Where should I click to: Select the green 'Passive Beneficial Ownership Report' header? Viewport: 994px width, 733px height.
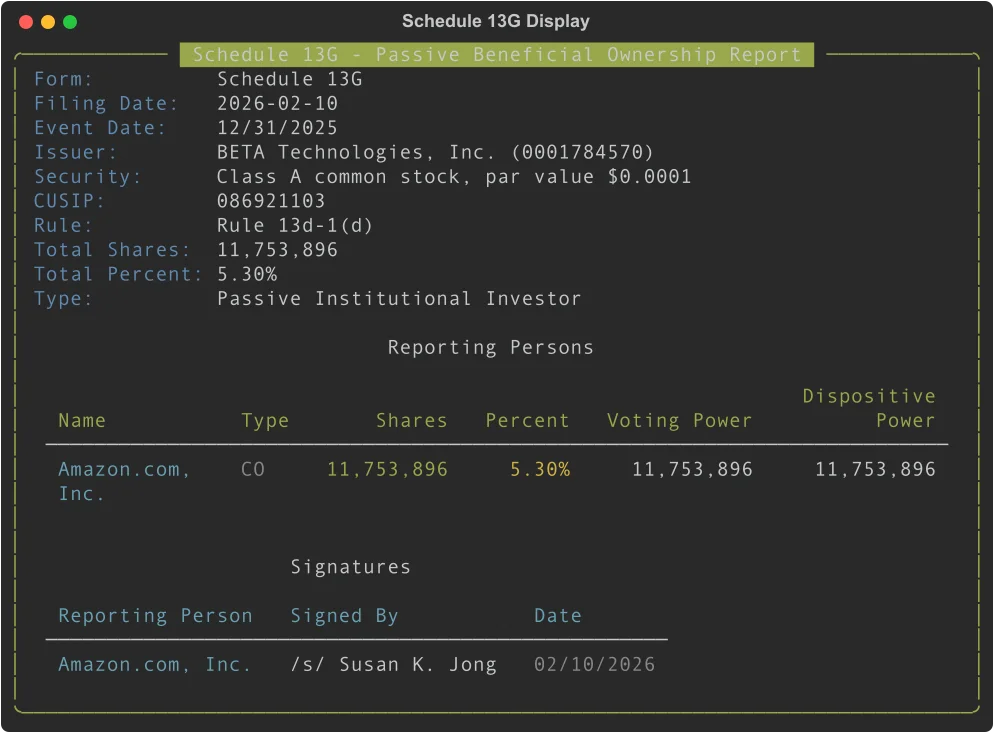(497, 55)
